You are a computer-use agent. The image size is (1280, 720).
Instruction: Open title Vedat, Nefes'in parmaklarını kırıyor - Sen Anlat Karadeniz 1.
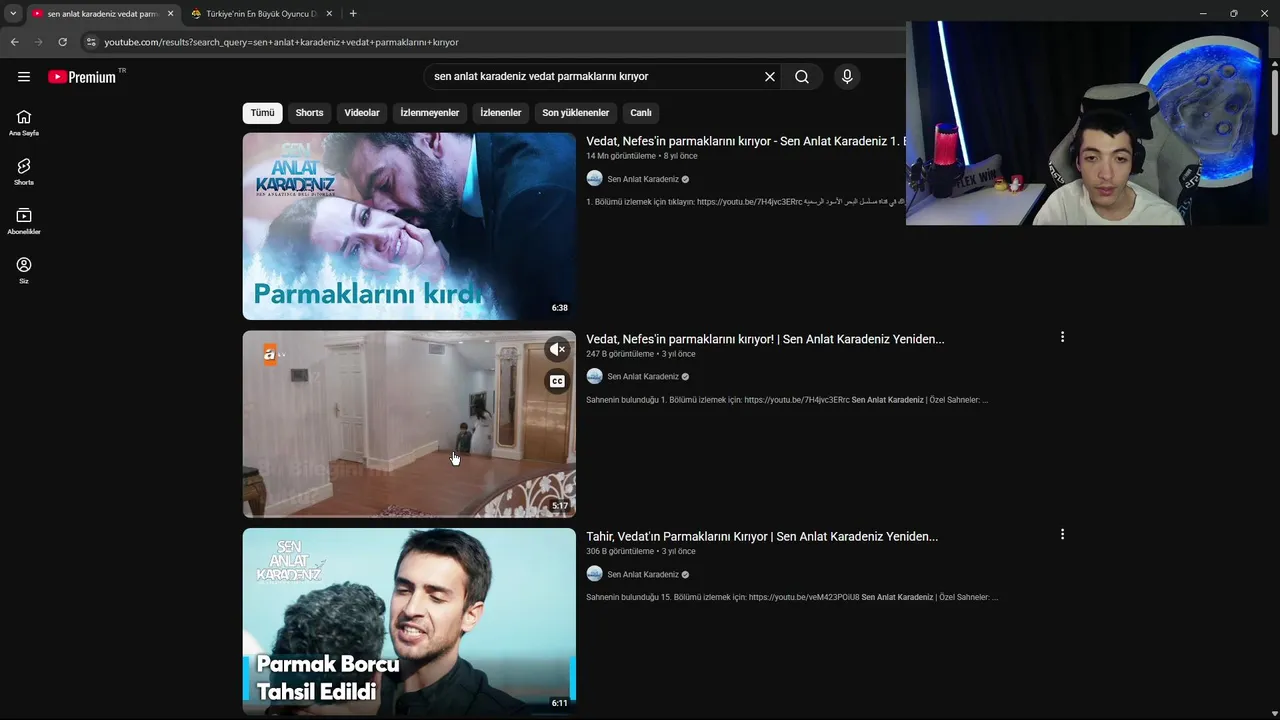tap(745, 141)
